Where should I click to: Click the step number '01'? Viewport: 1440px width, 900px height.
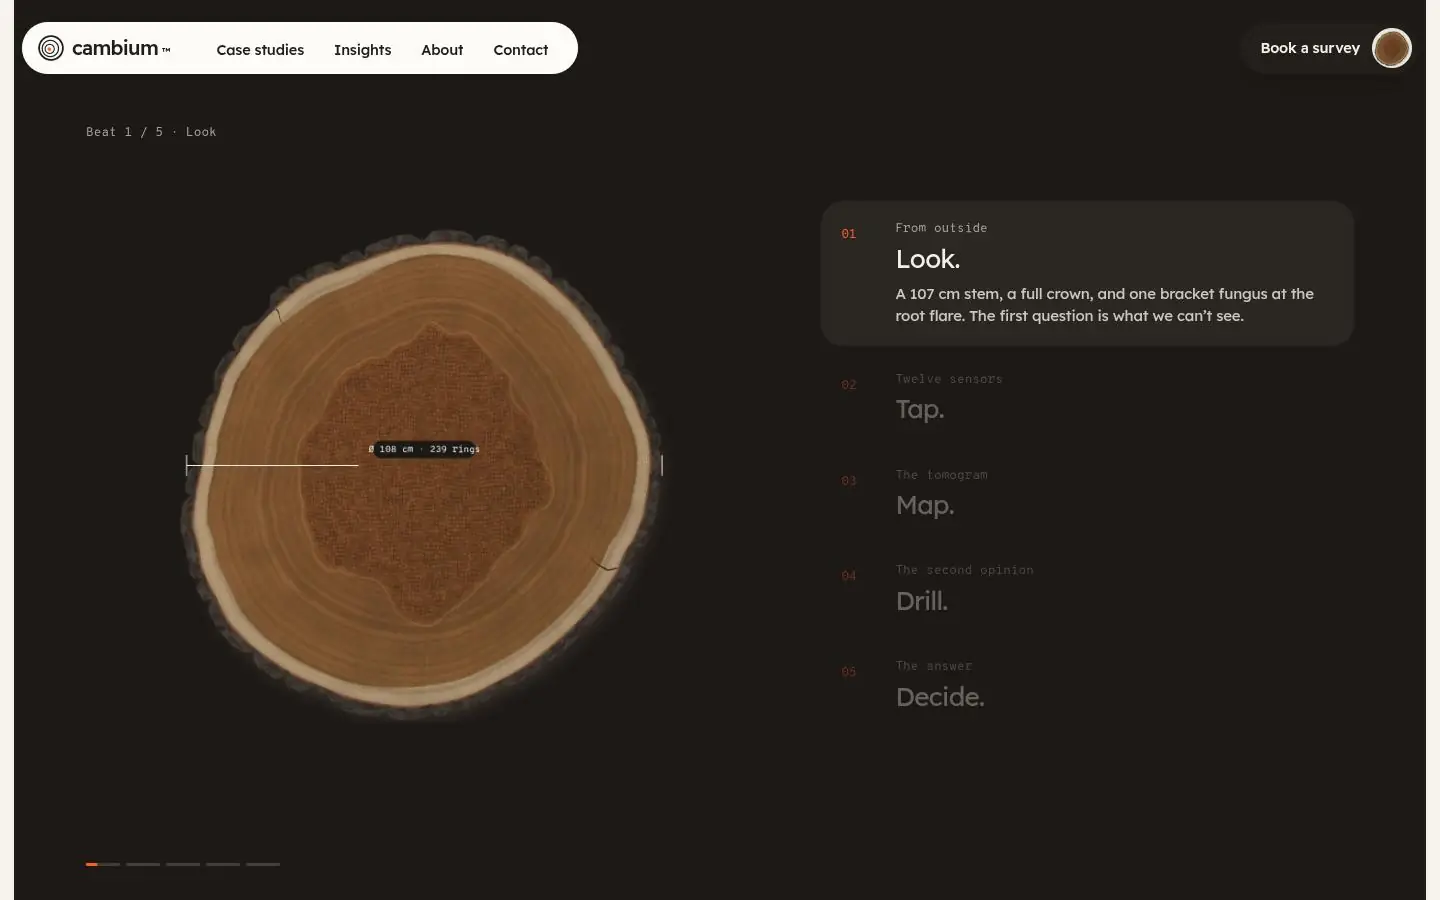click(849, 234)
